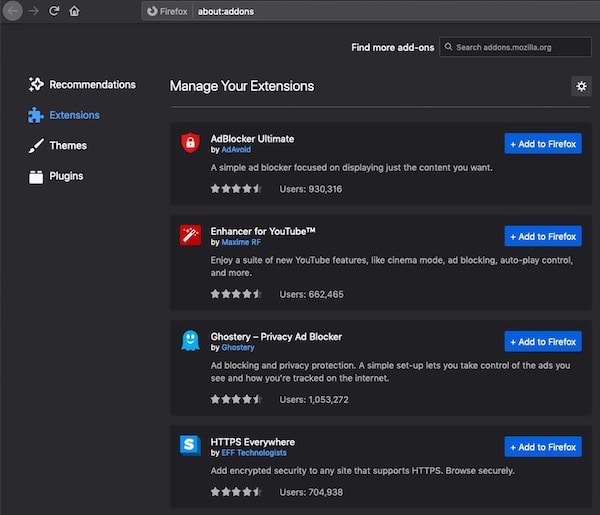
Task: Click the Ghostery ghost icon
Action: (x=190, y=341)
